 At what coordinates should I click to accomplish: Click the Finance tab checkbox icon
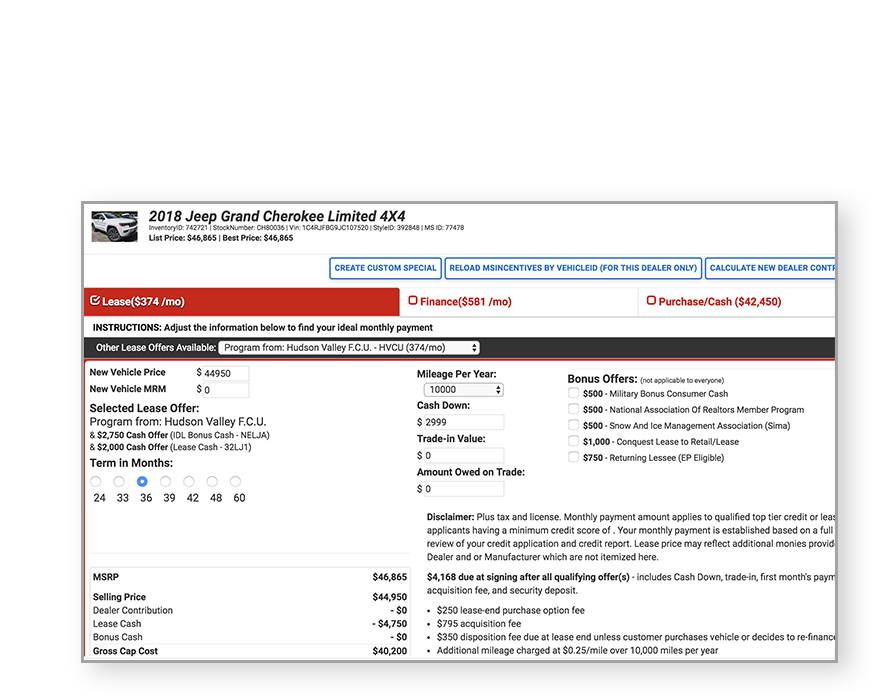click(413, 301)
